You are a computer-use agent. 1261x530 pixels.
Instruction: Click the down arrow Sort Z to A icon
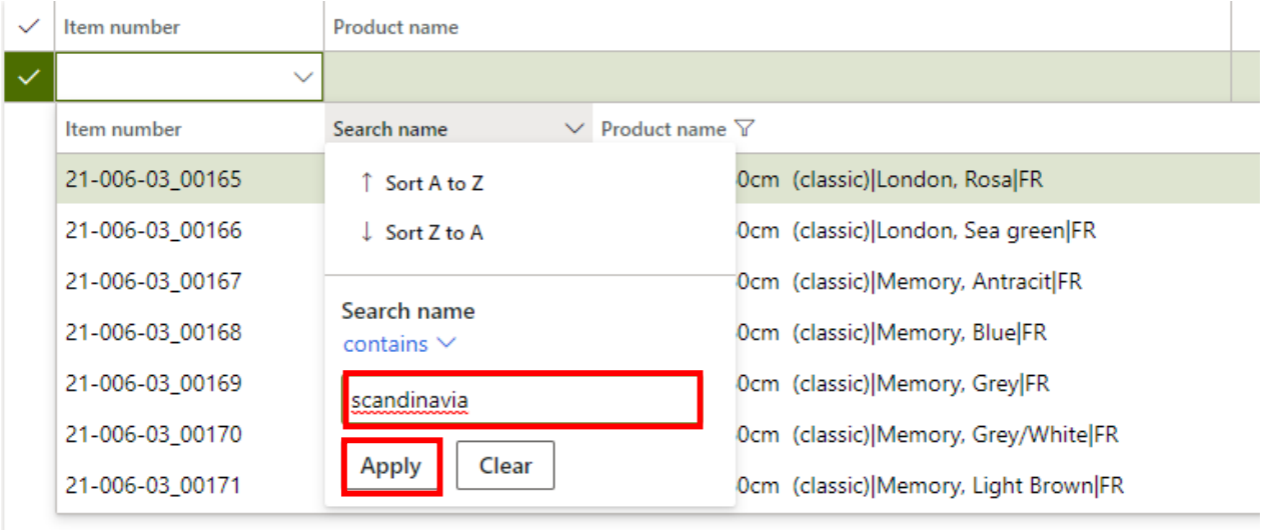[366, 232]
